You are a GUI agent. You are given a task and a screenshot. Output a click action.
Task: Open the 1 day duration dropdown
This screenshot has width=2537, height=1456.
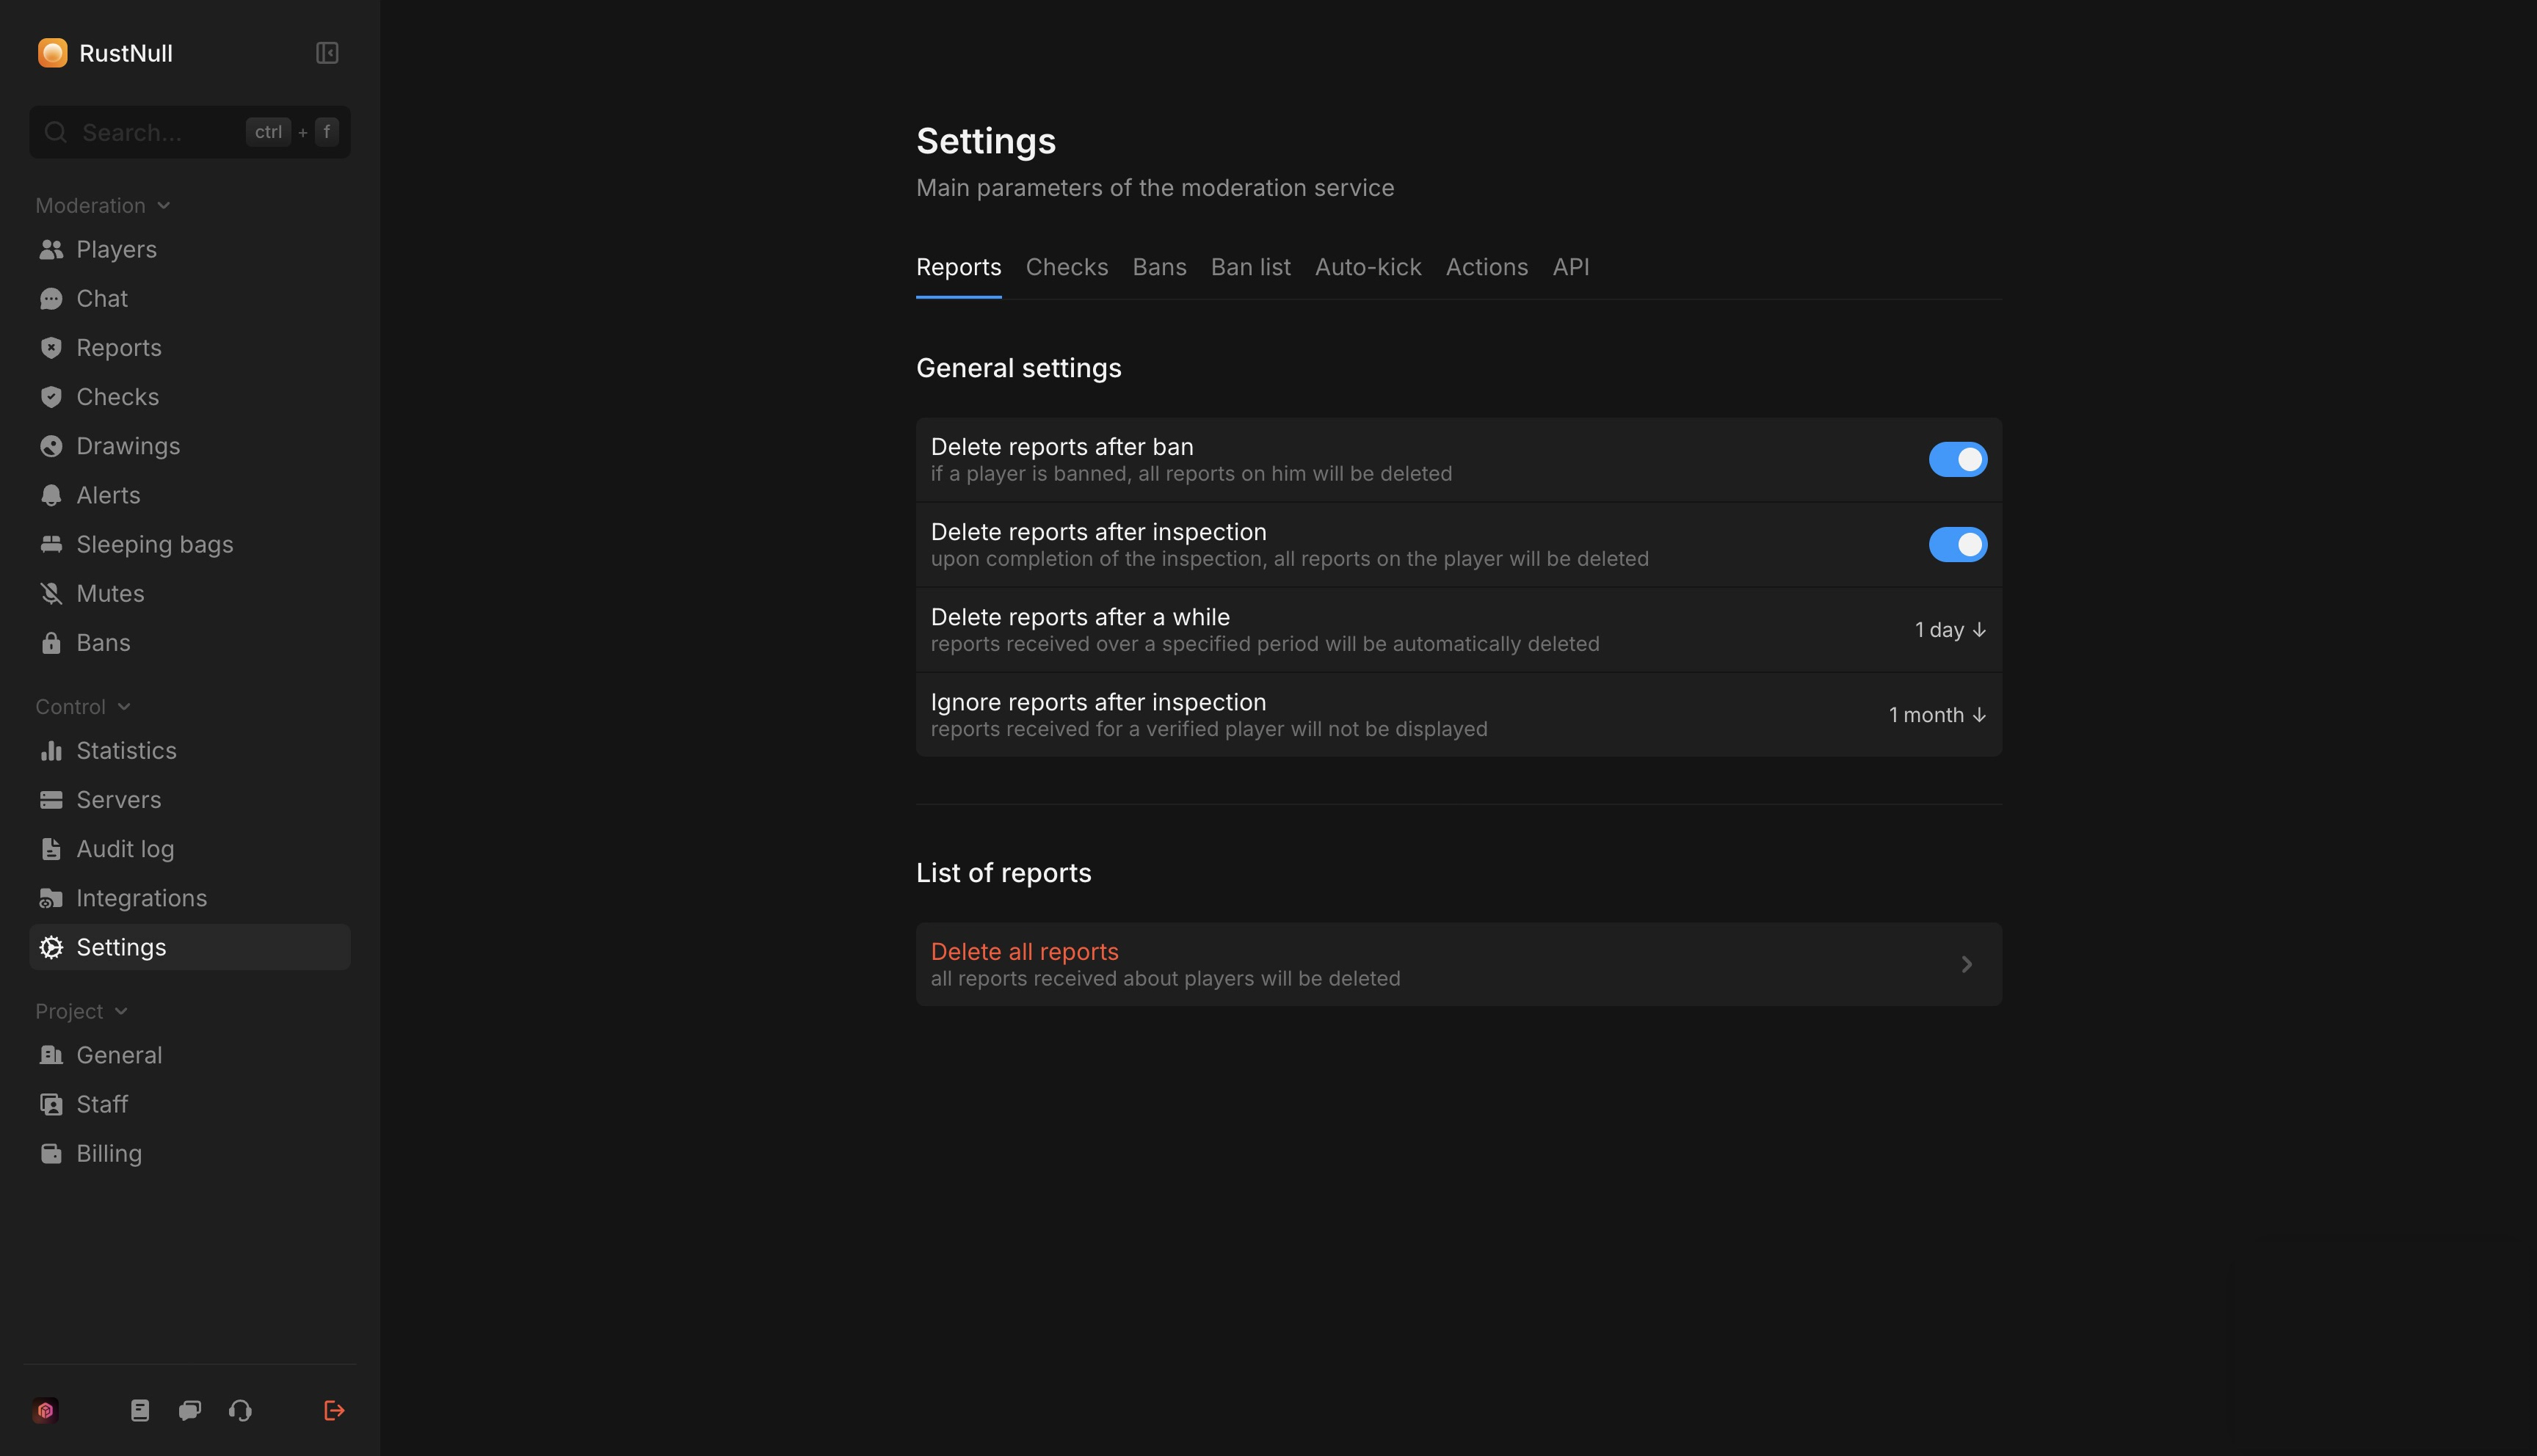point(1949,630)
